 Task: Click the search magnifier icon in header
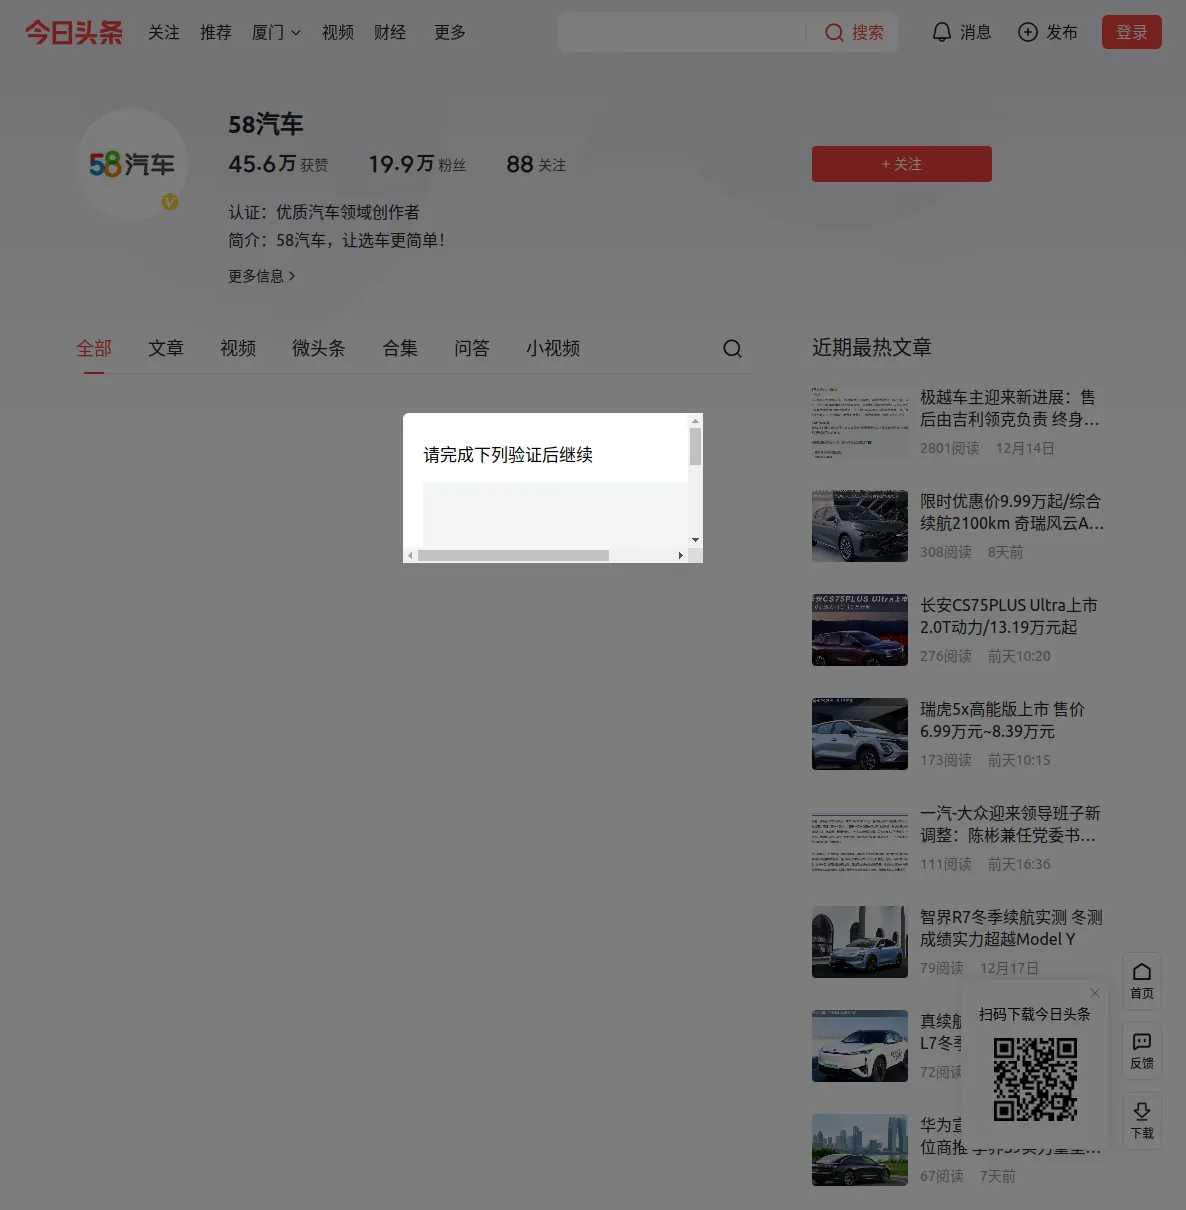[834, 33]
